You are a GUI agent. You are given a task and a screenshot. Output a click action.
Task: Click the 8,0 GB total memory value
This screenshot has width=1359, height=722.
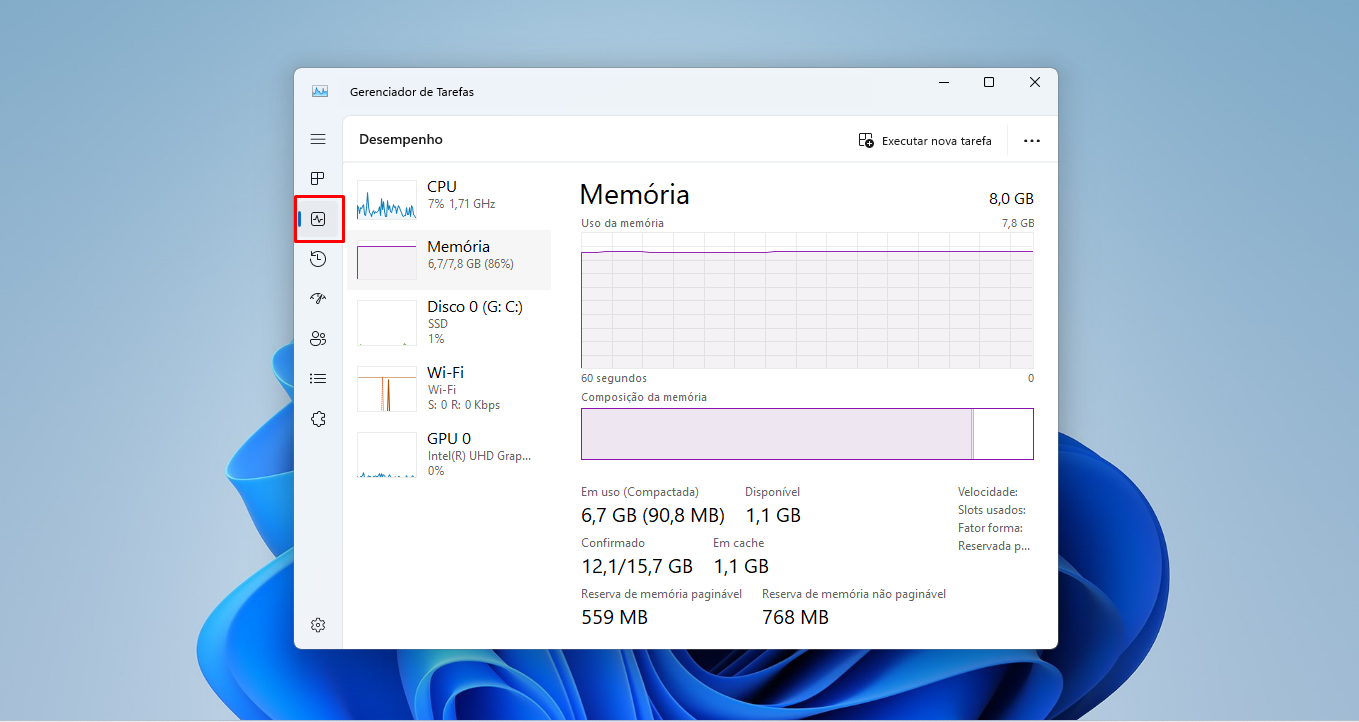coord(1011,198)
